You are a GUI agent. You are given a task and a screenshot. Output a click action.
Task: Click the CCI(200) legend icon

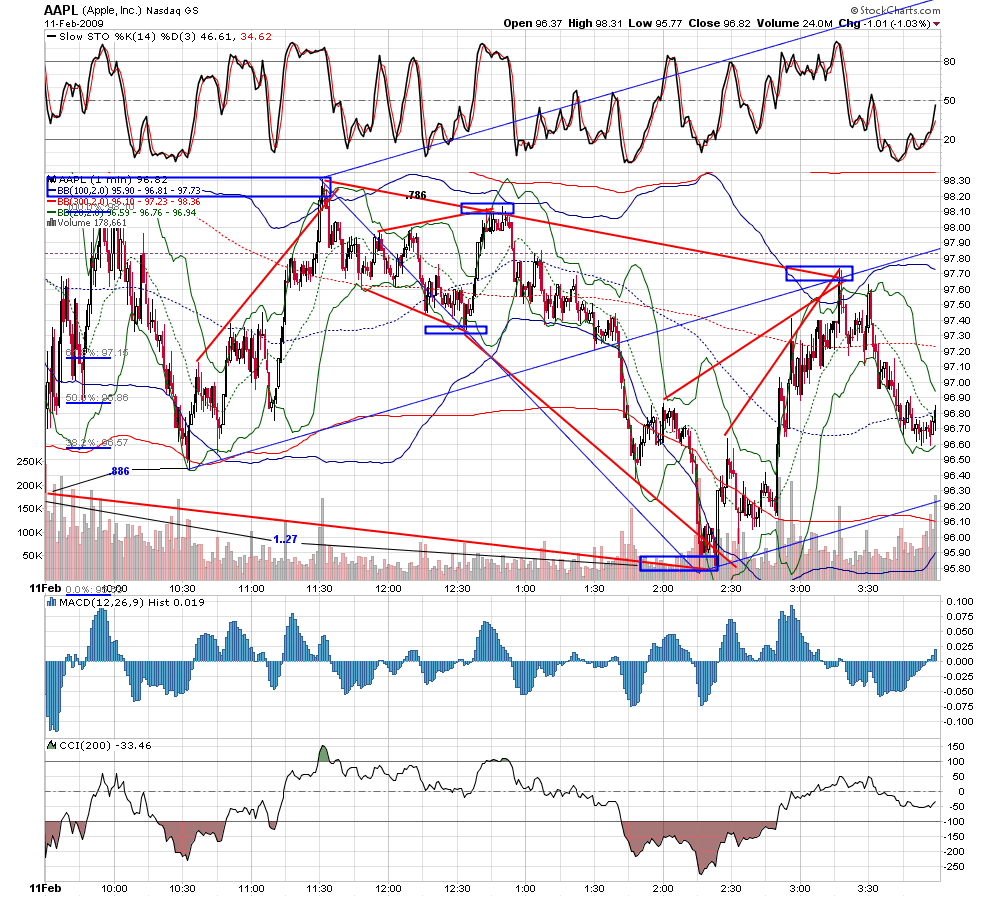(x=52, y=746)
